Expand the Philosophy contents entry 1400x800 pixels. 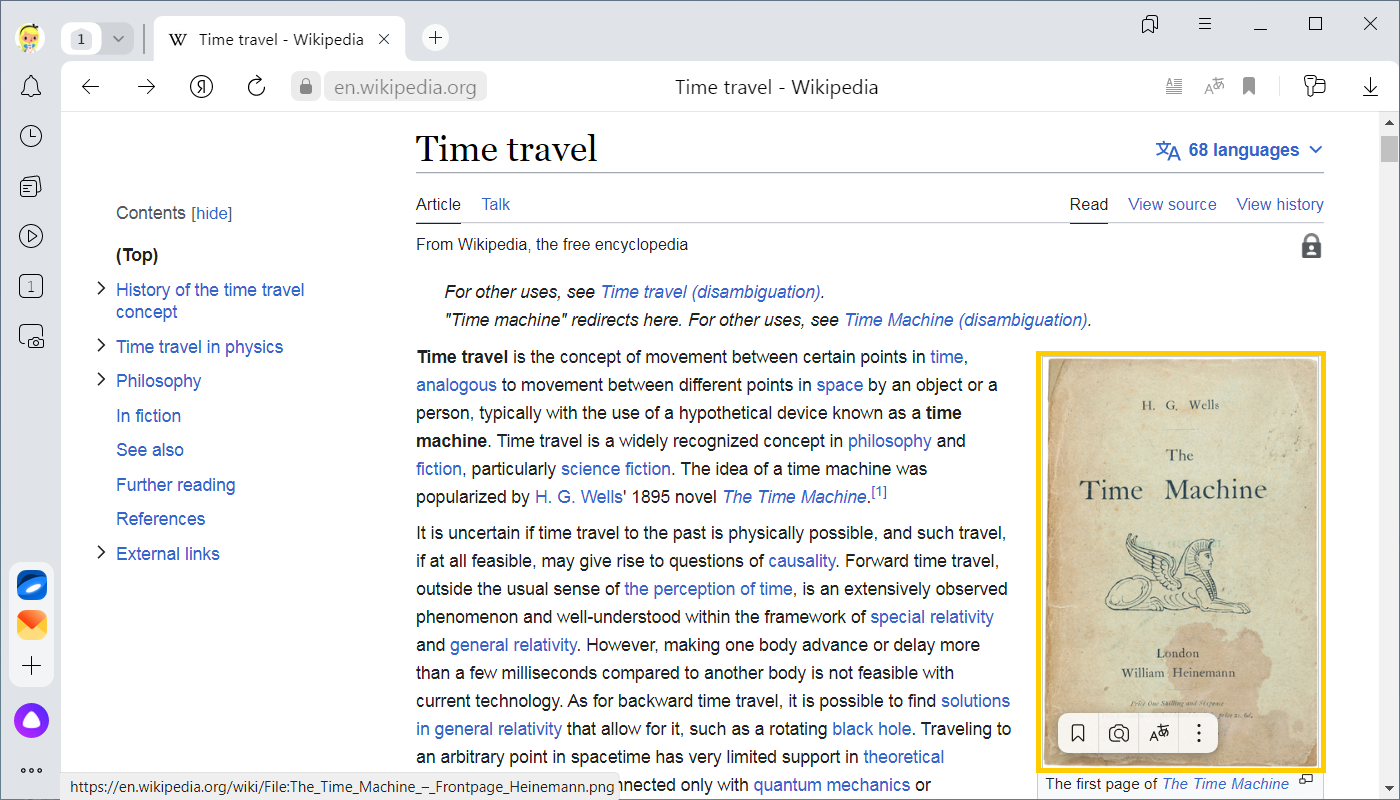click(x=100, y=380)
